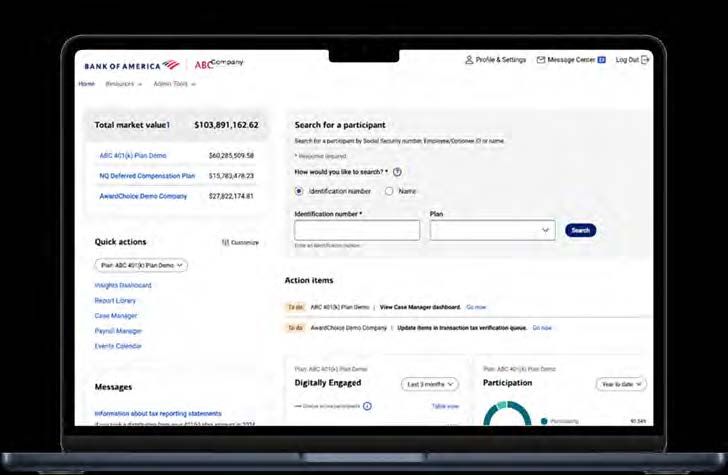The image size is (728, 475).
Task: Open the Message Center envelope icon
Action: [541, 60]
